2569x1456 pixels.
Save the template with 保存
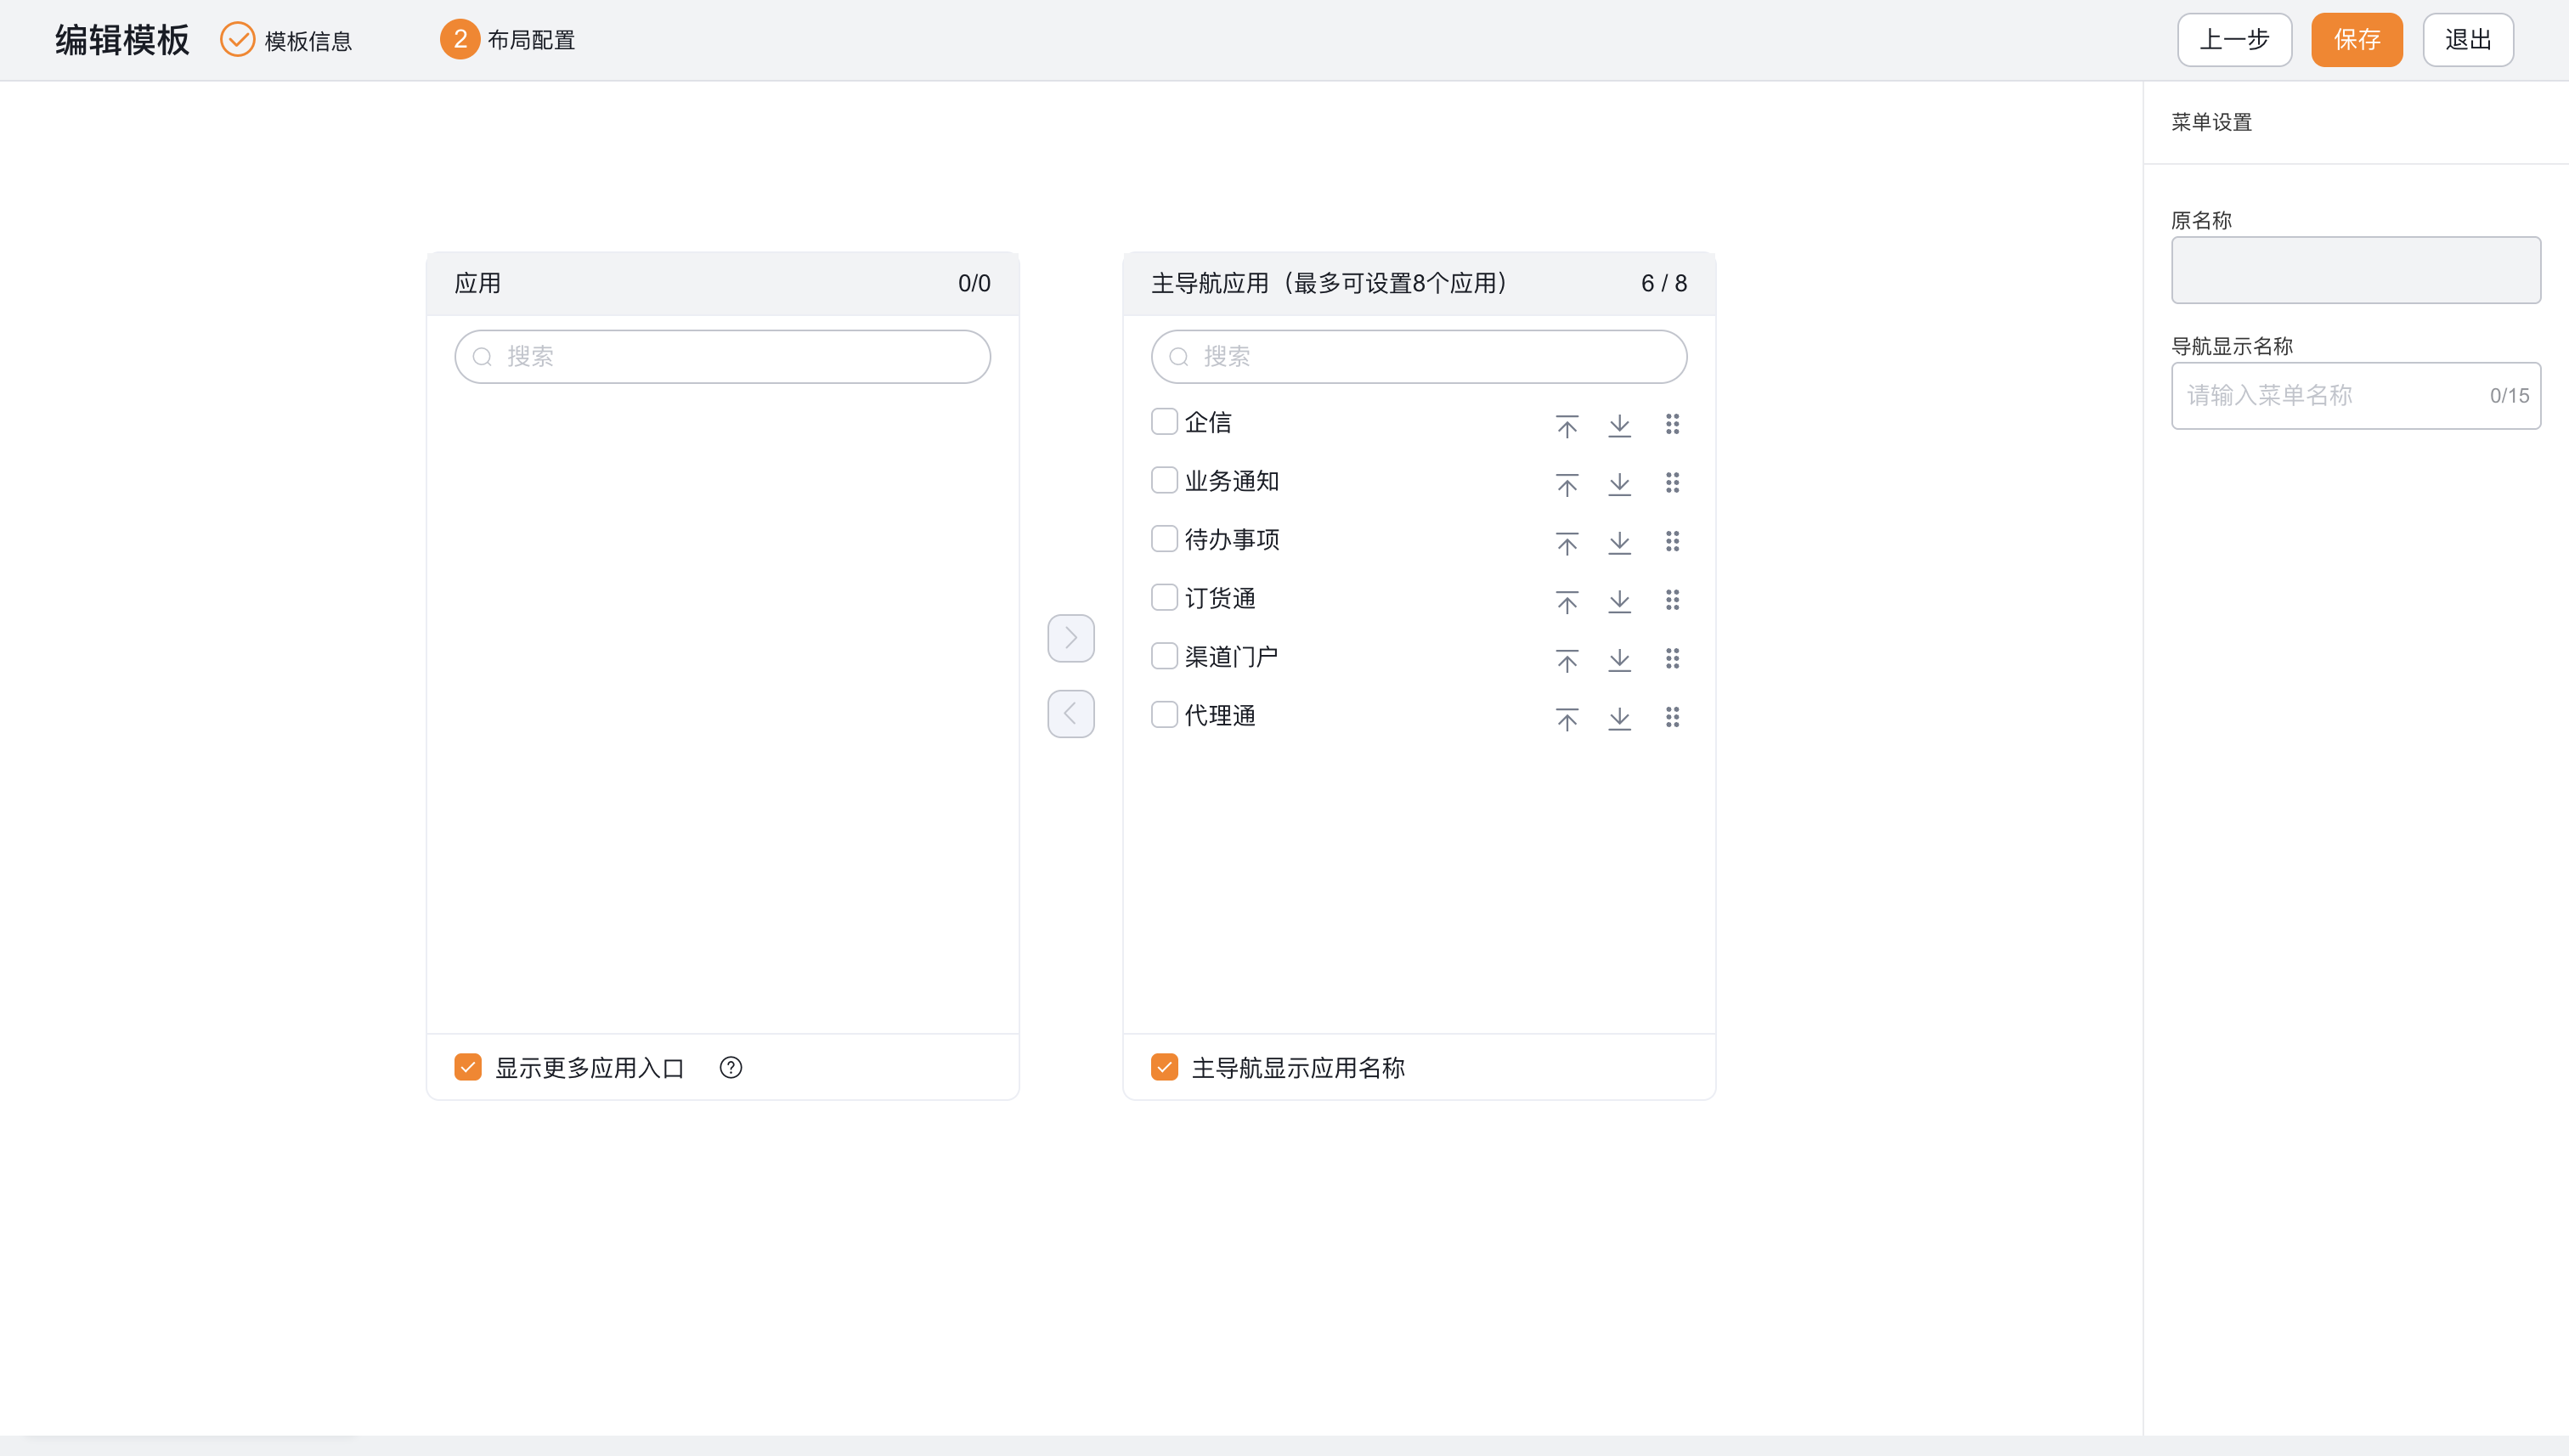click(2357, 40)
